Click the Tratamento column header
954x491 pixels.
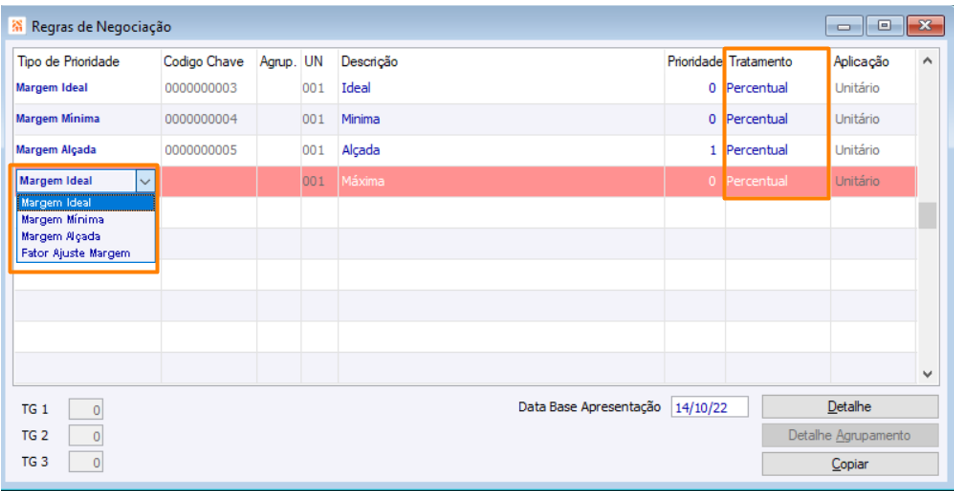click(761, 61)
